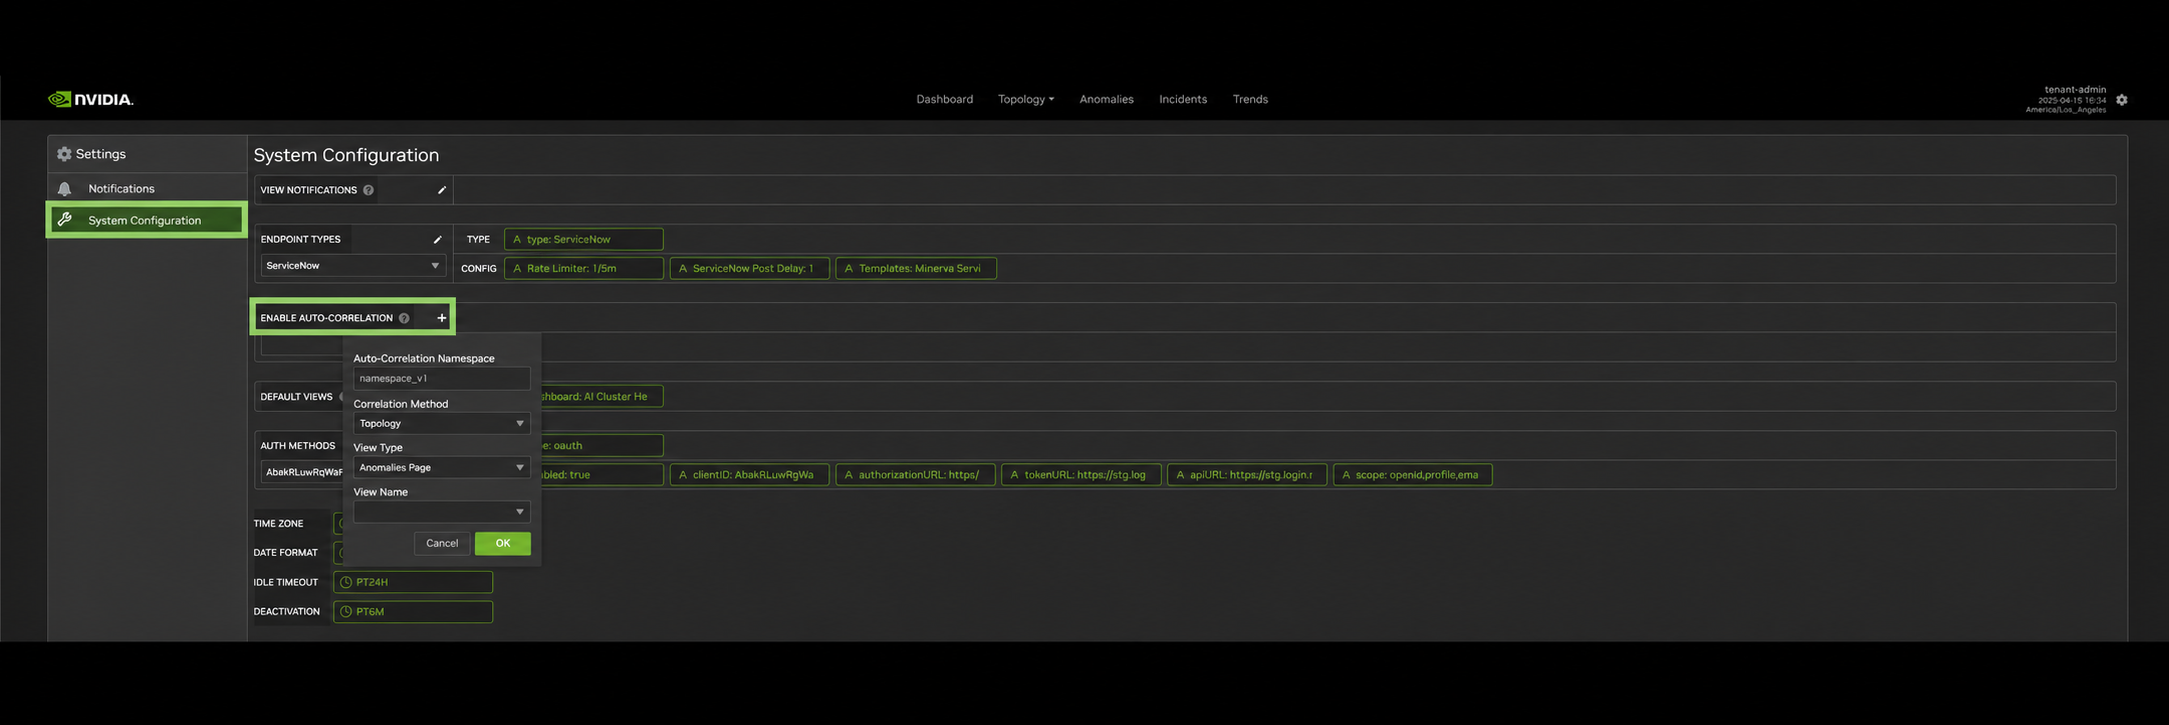This screenshot has width=2169, height=725.
Task: Navigate to the Anomalies page
Action: point(1106,99)
